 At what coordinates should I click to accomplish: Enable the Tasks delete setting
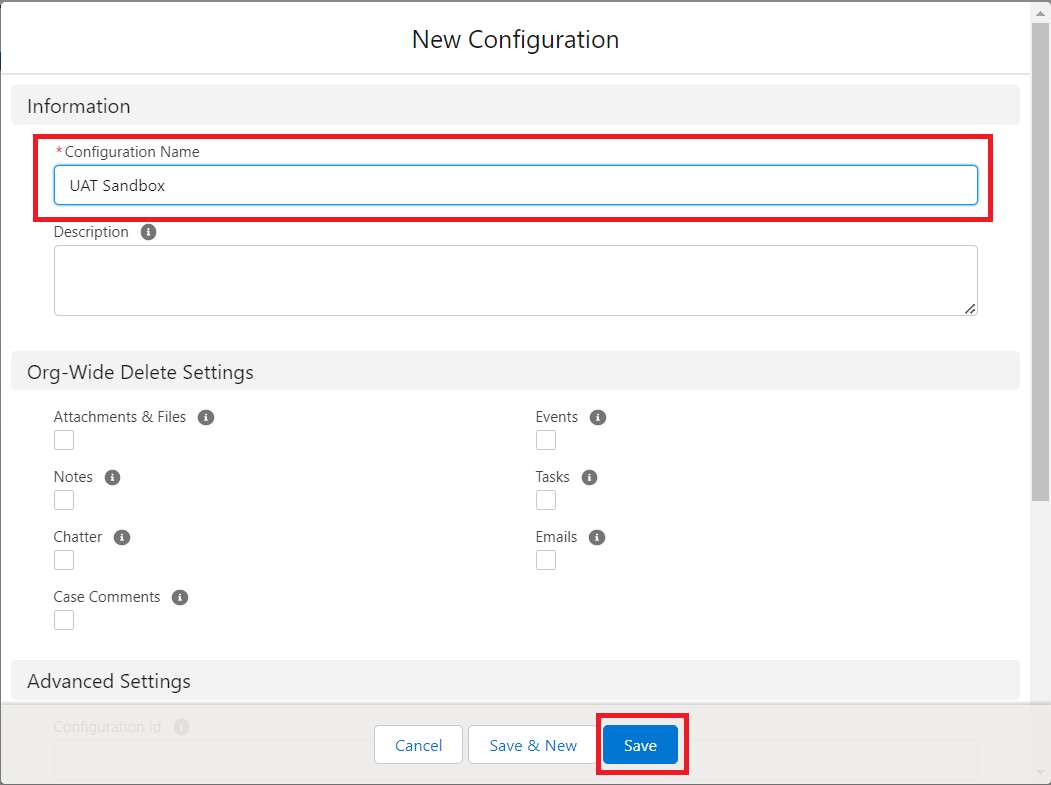click(546, 500)
